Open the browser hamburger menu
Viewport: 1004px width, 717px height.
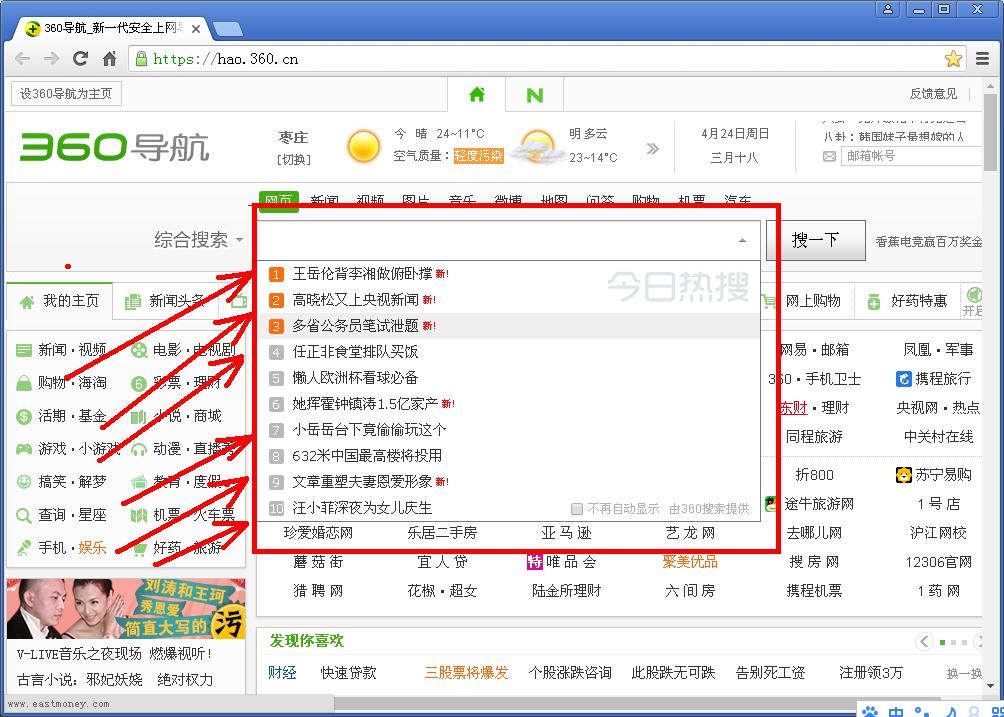pos(982,59)
